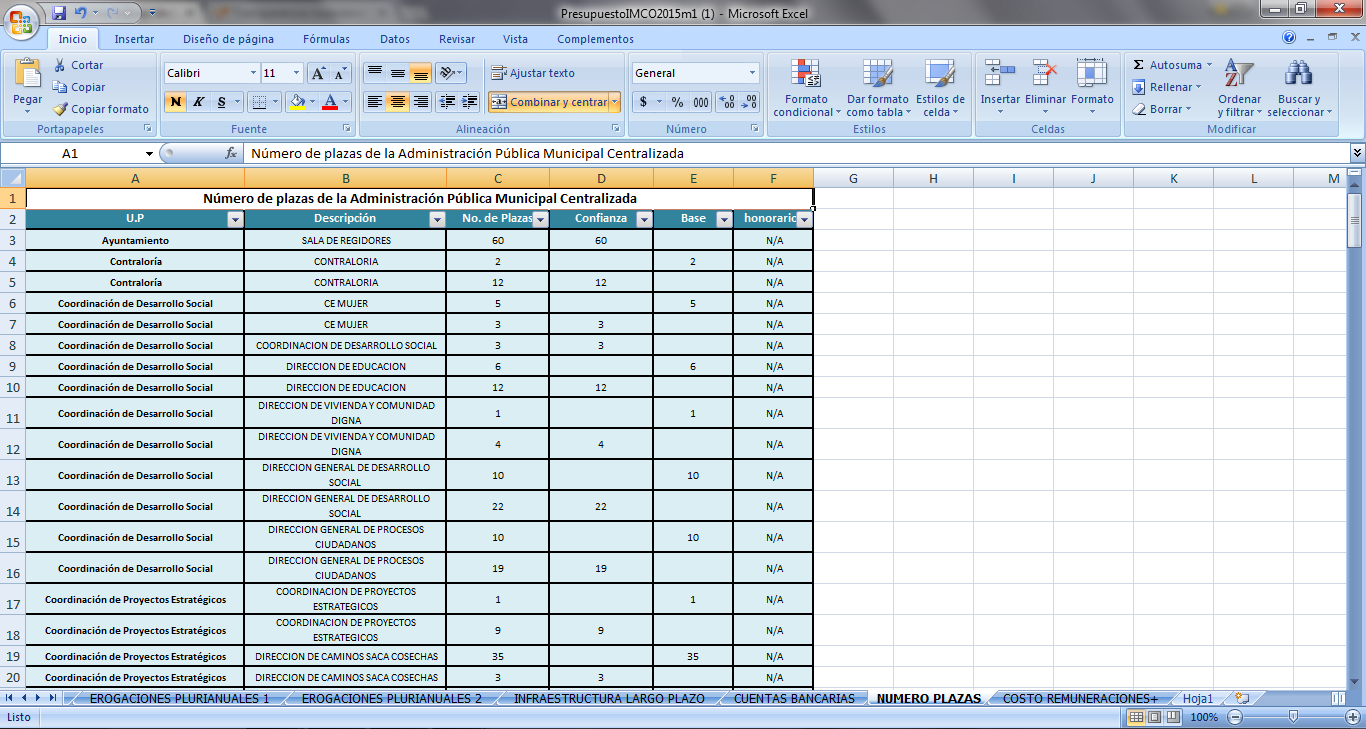1366x729 pixels.
Task: Apply the red font color A
Action: pyautogui.click(x=330, y=102)
